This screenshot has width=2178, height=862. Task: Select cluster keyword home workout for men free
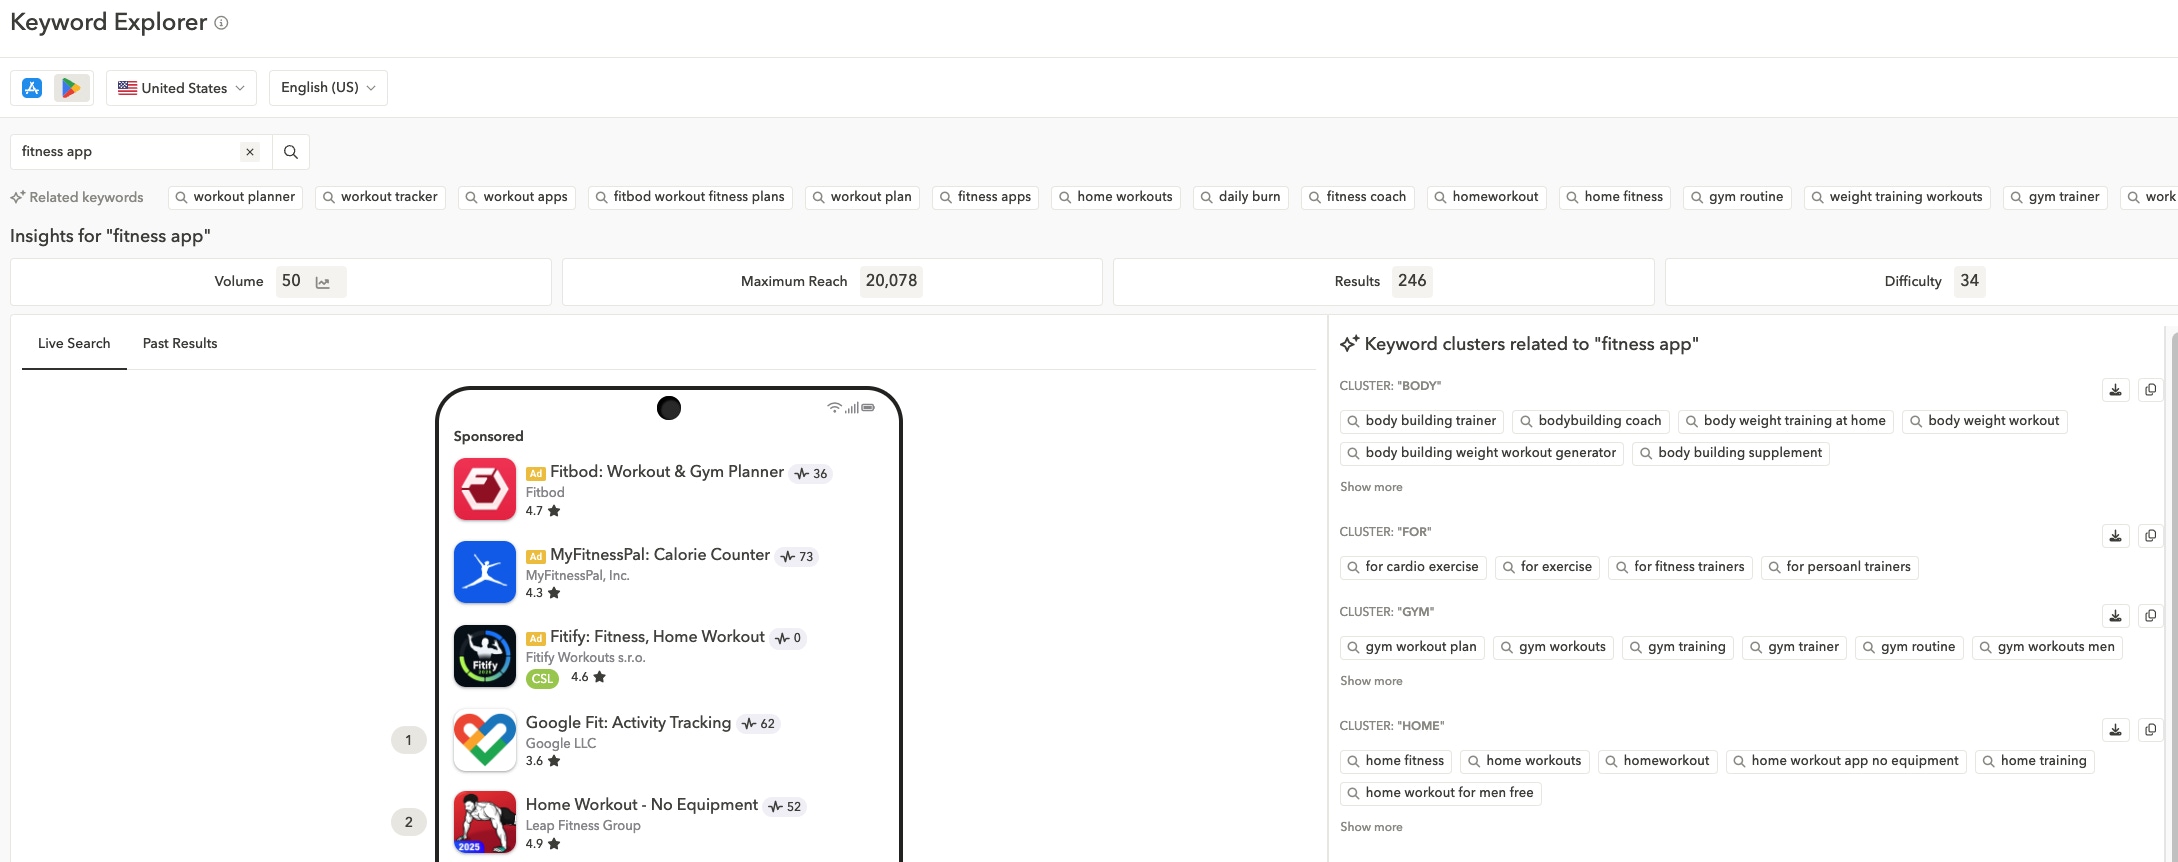pos(1440,793)
